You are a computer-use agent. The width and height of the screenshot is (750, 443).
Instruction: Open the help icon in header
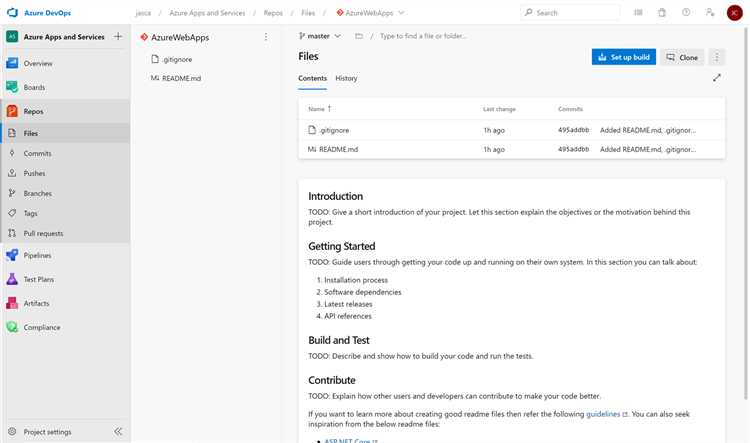point(686,12)
